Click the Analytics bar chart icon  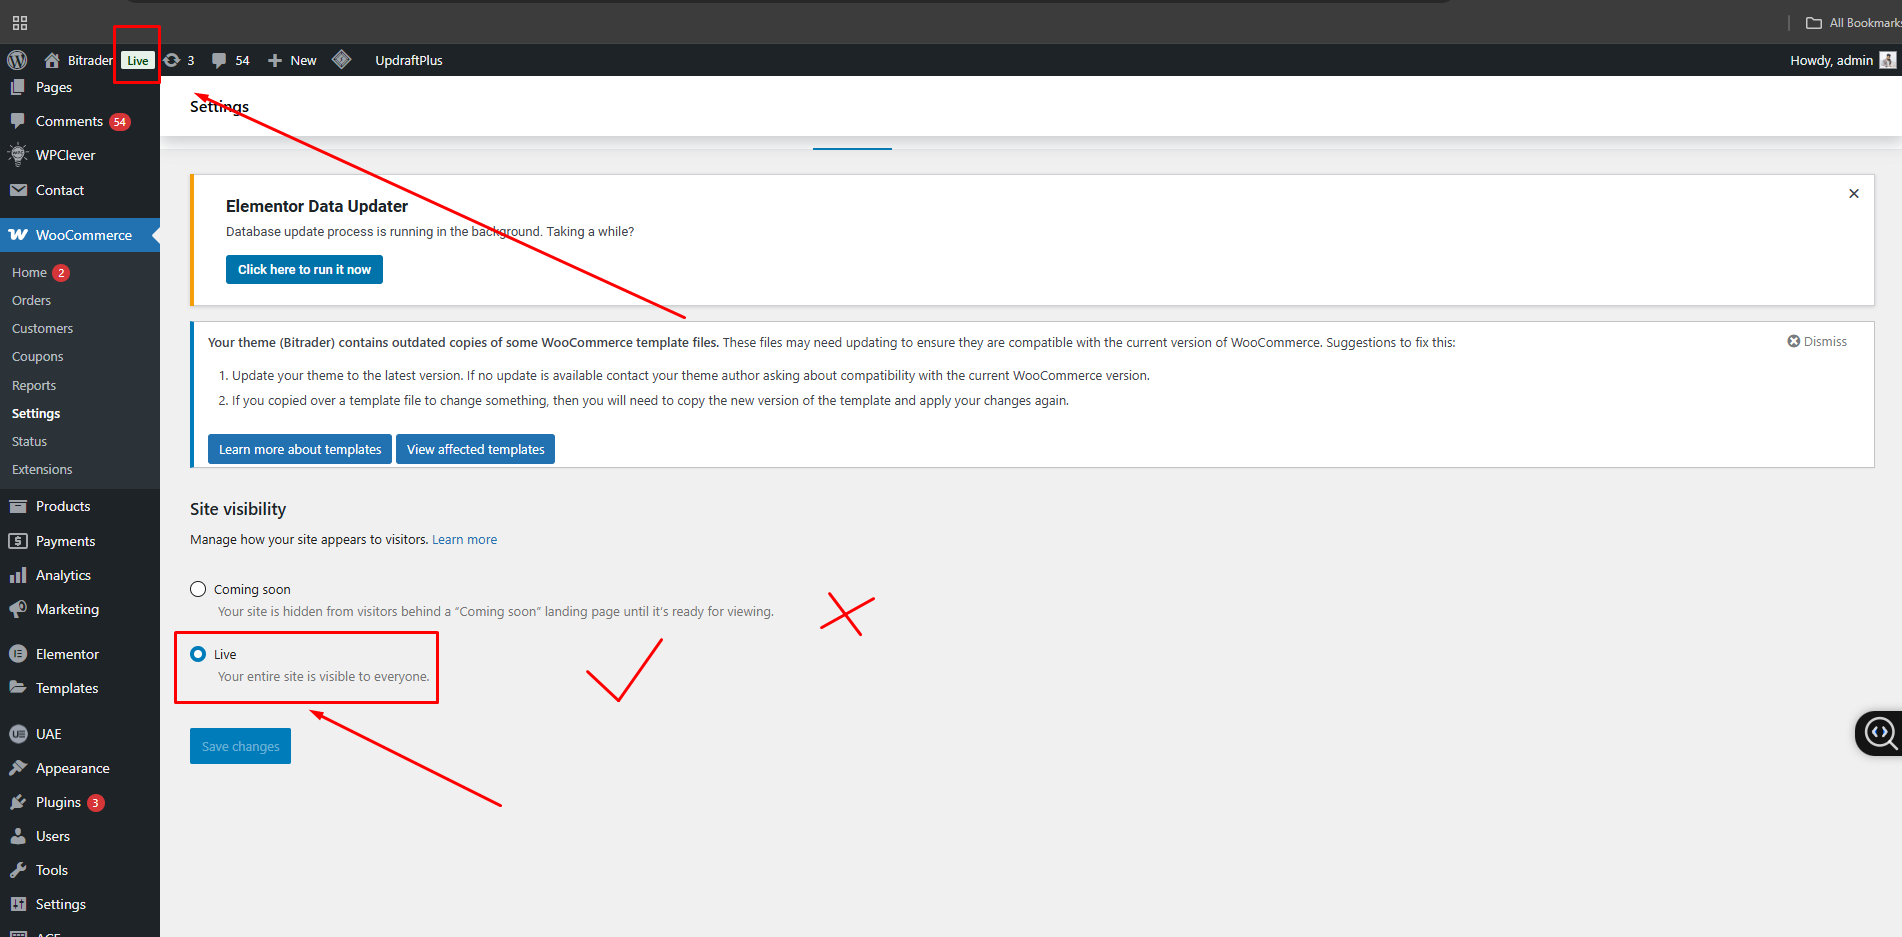click(17, 575)
